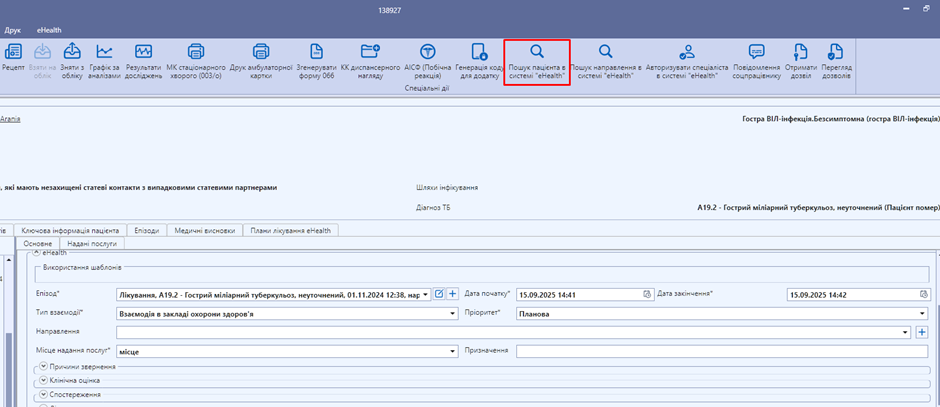
Task: Expand the Клінічна оцінка section
Action: [x=44, y=381]
